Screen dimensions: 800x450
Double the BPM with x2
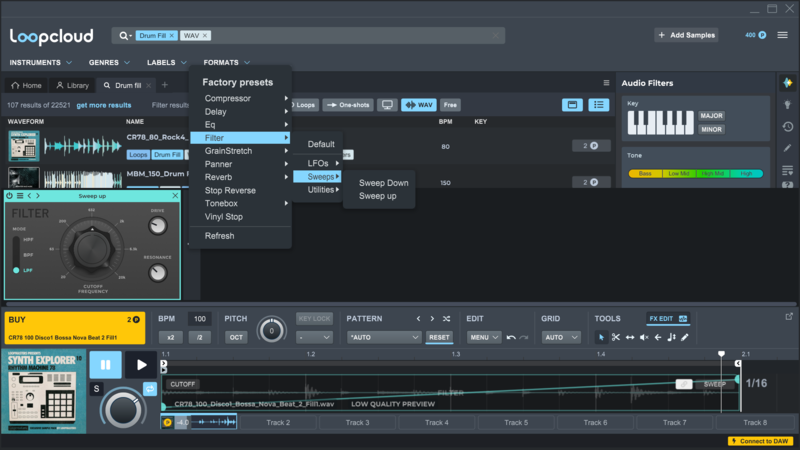[x=170, y=337]
